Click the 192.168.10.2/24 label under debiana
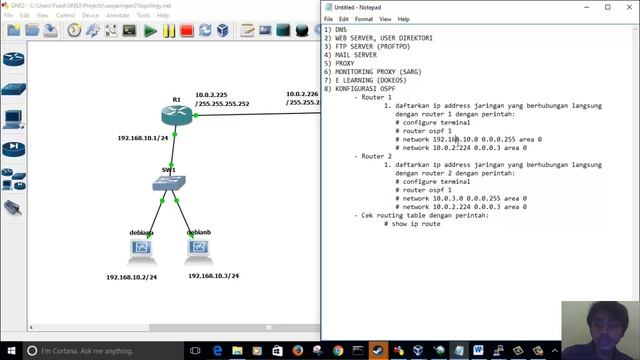 pos(131,277)
